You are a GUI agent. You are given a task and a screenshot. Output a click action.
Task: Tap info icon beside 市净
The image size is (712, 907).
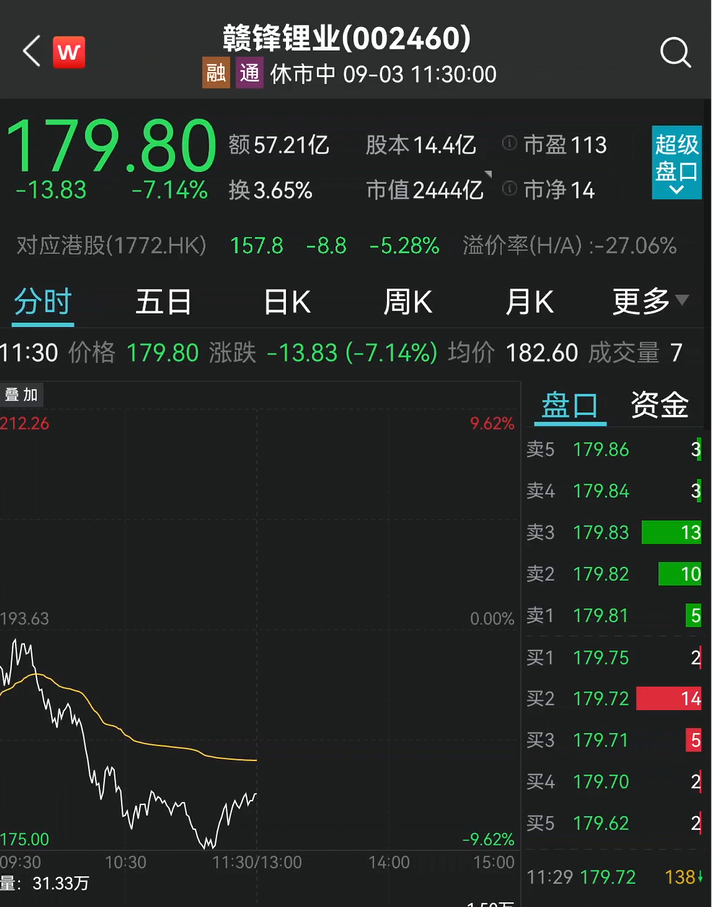pos(510,189)
